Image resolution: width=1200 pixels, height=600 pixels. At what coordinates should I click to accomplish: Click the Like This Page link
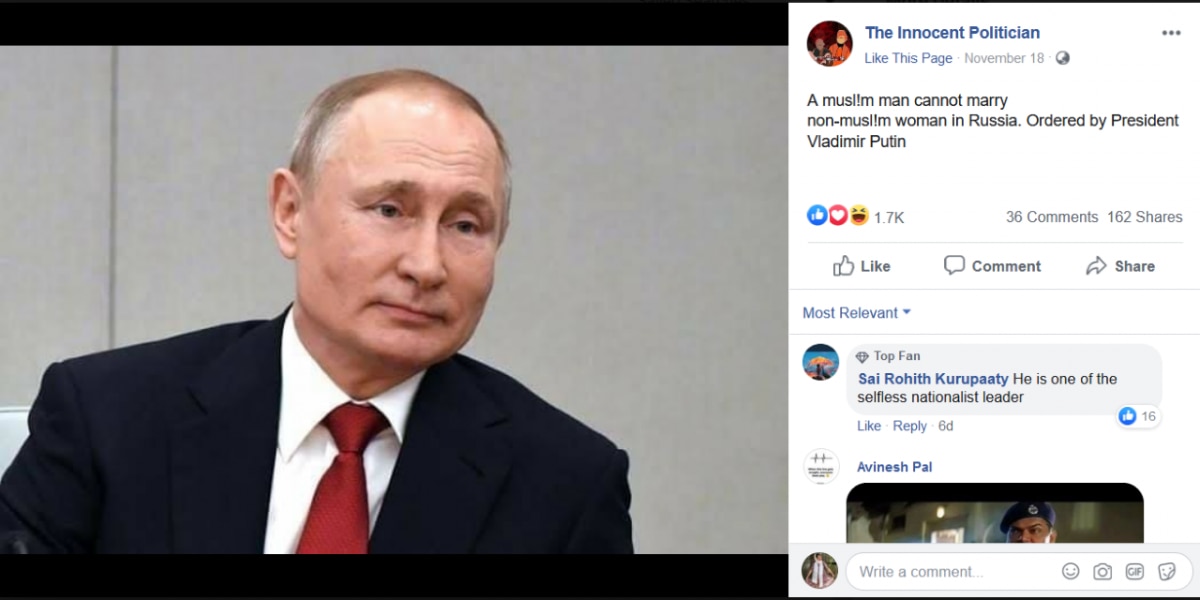coord(908,58)
